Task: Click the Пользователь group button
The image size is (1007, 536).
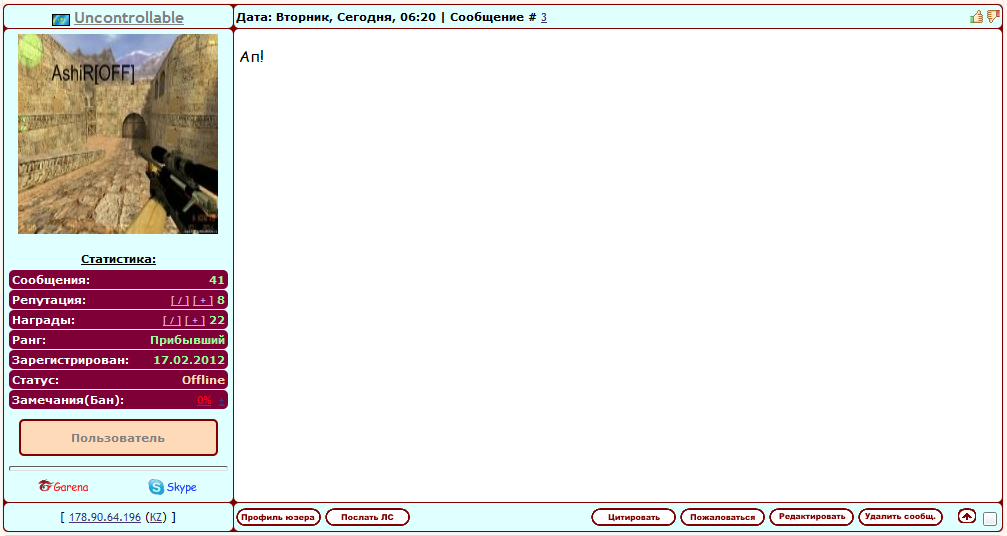Action: pyautogui.click(x=118, y=438)
